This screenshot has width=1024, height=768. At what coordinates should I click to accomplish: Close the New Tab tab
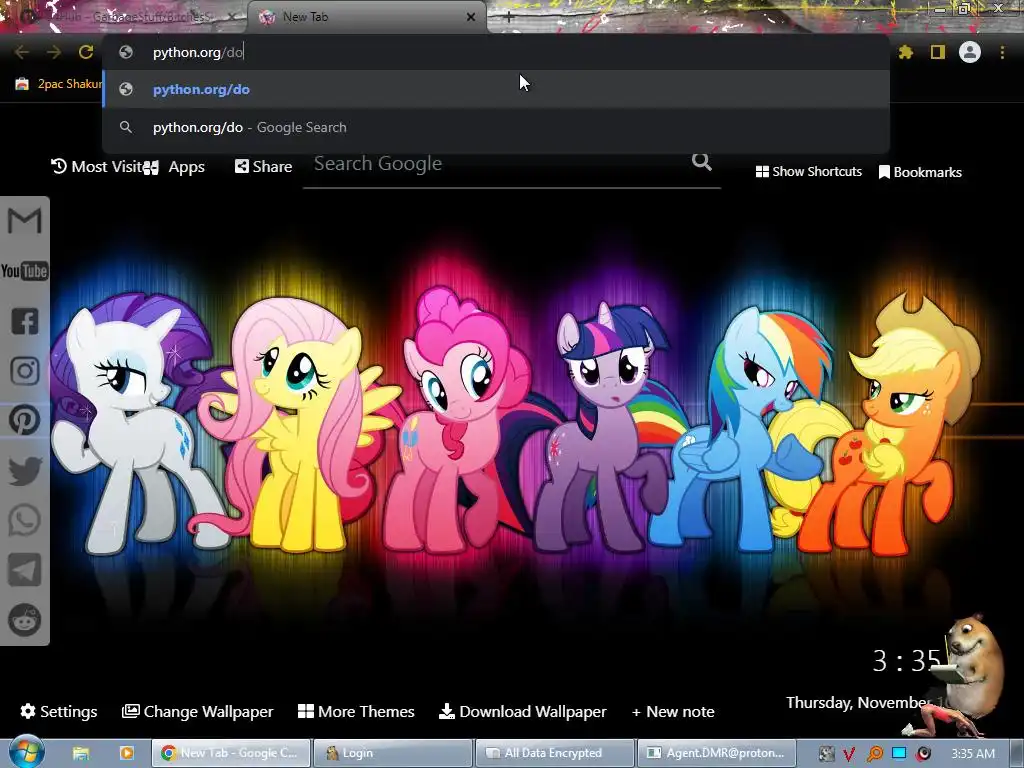(471, 17)
